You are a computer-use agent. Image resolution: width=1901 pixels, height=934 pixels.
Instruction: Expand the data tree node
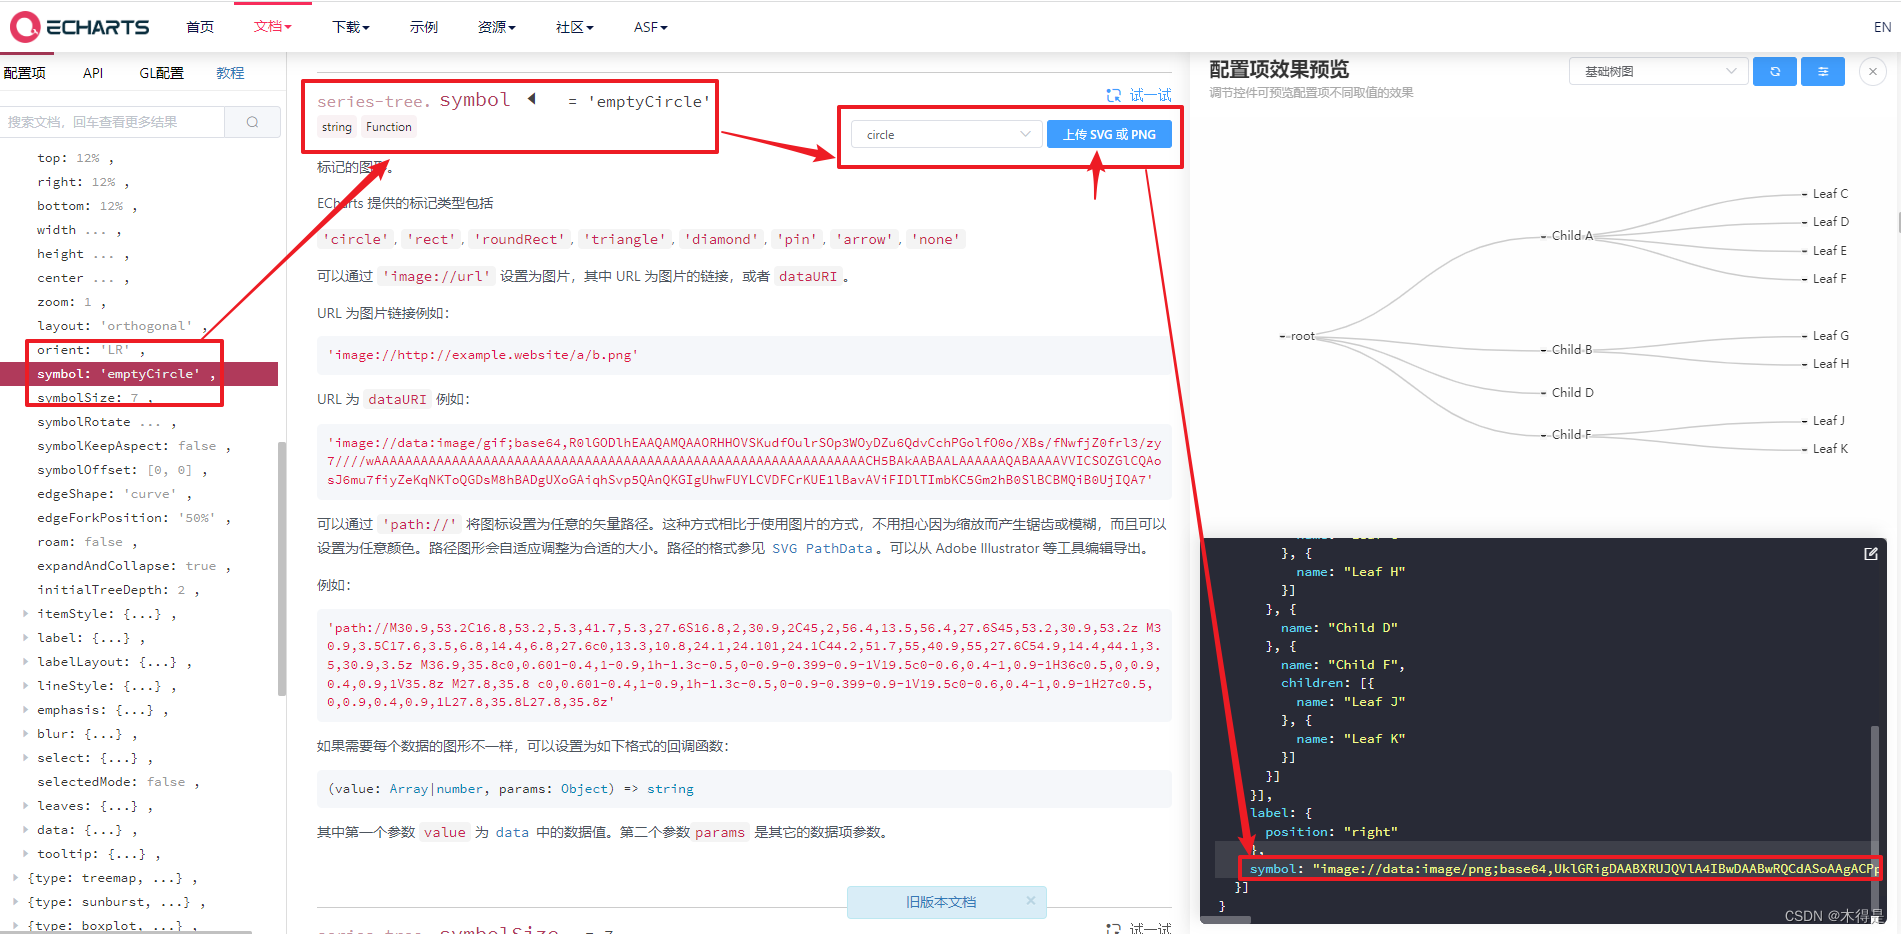(x=25, y=830)
